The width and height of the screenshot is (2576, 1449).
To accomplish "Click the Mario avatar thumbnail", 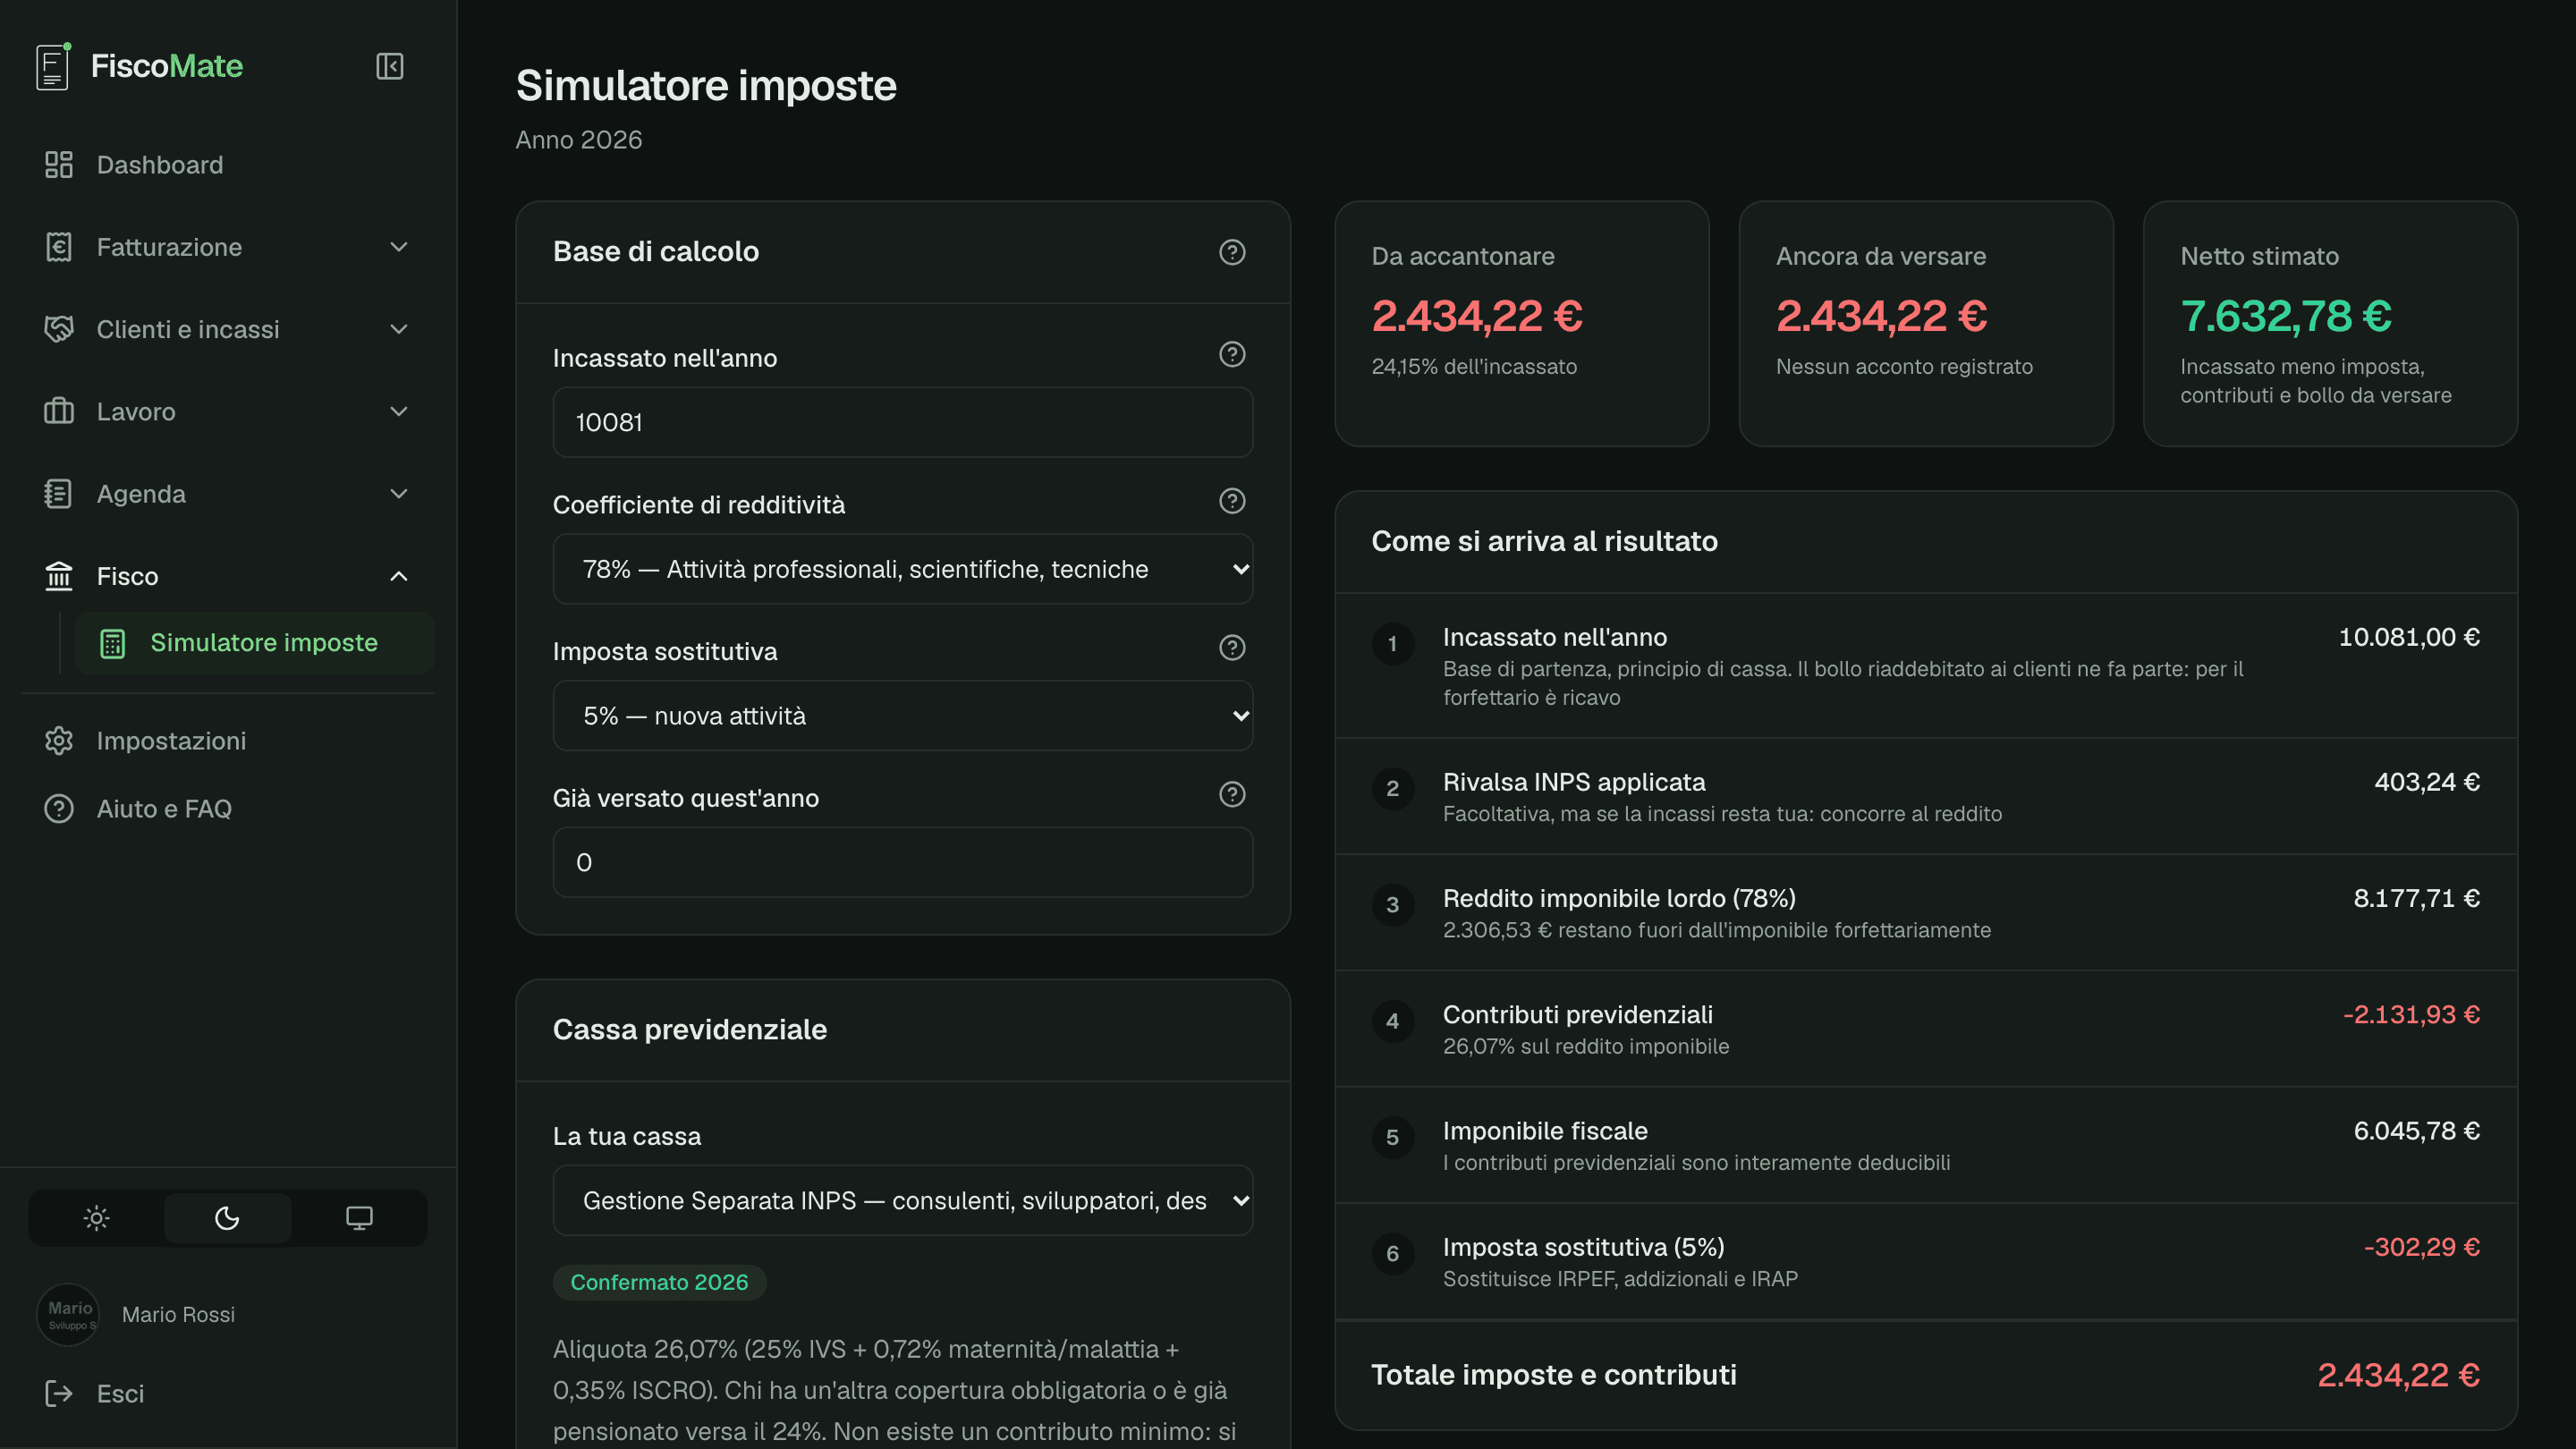I will point(68,1315).
